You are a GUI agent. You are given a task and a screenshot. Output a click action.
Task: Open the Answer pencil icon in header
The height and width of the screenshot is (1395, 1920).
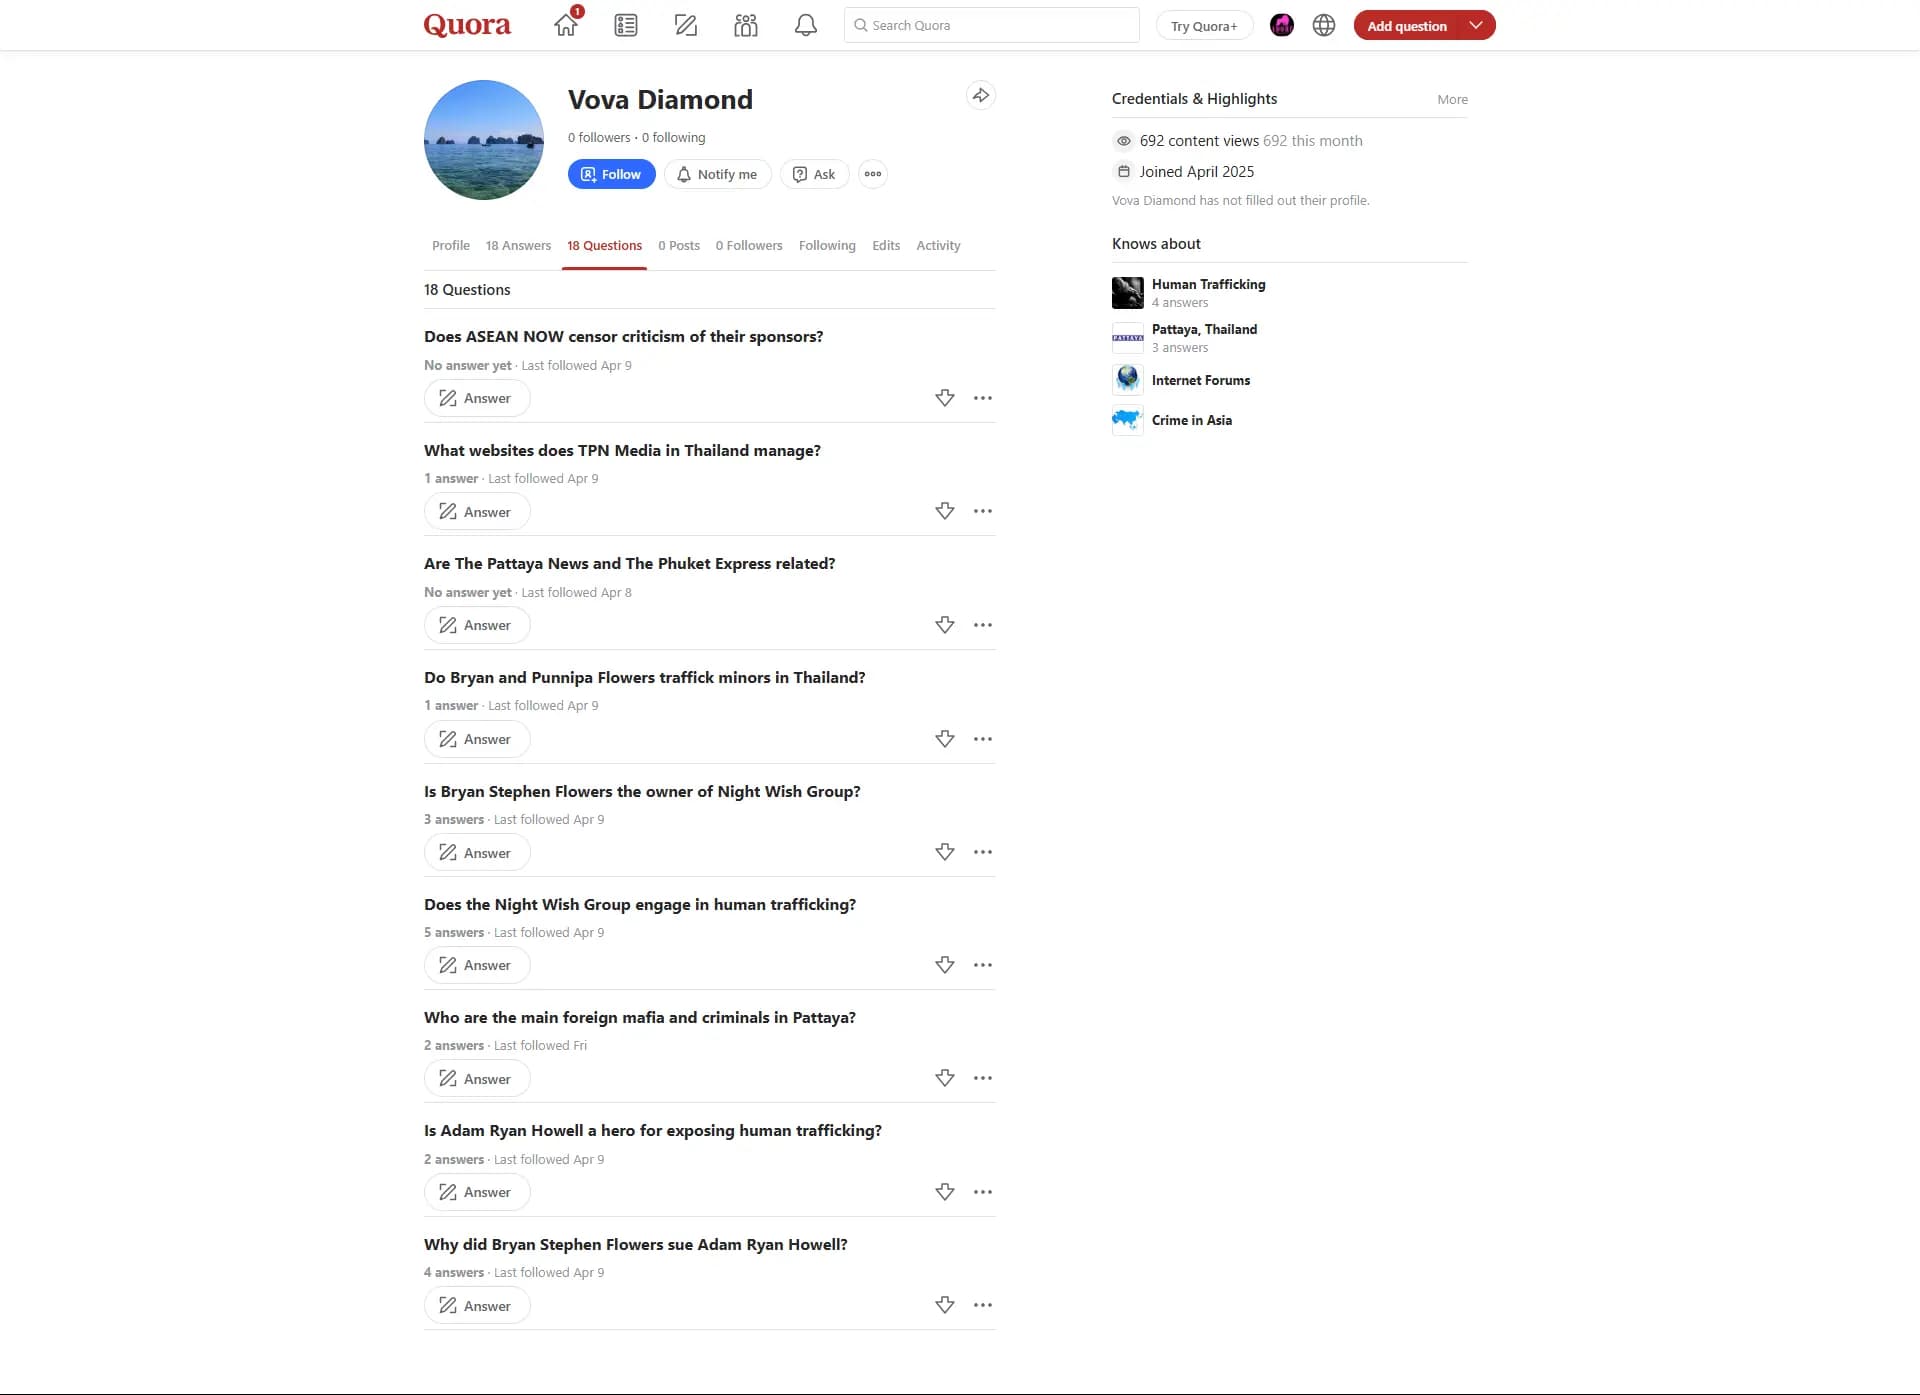point(686,25)
